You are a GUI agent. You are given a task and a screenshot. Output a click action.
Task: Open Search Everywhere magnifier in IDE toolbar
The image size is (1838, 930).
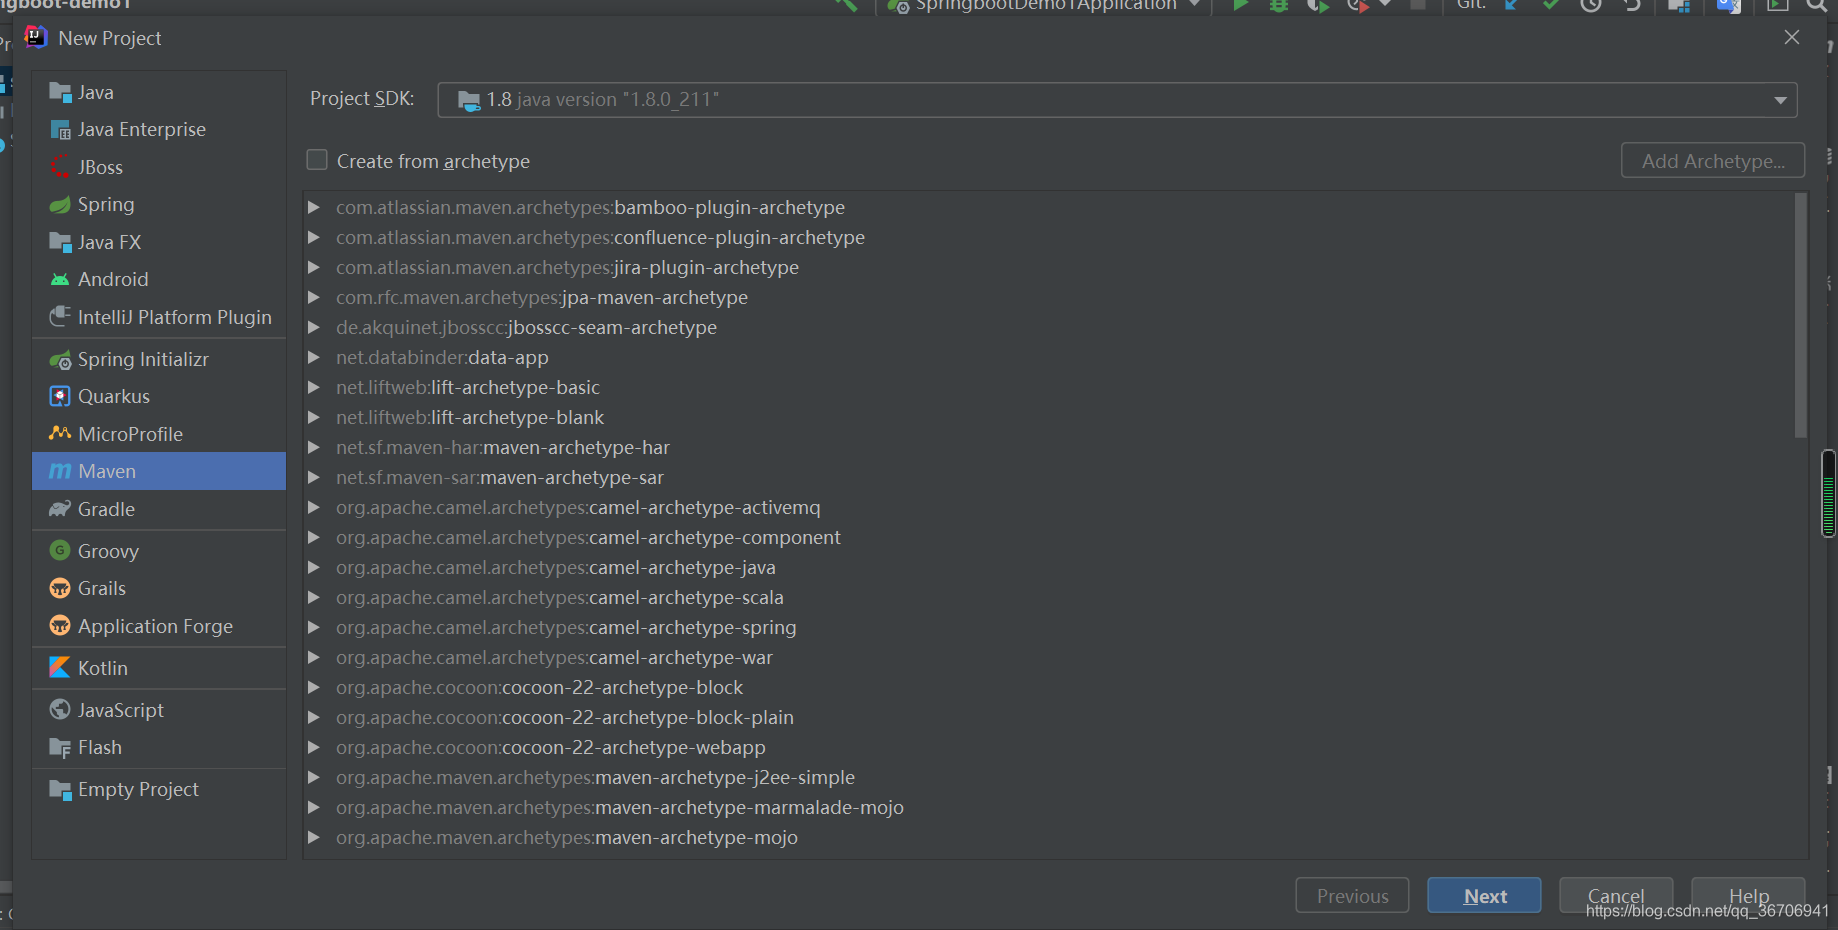point(1817,5)
